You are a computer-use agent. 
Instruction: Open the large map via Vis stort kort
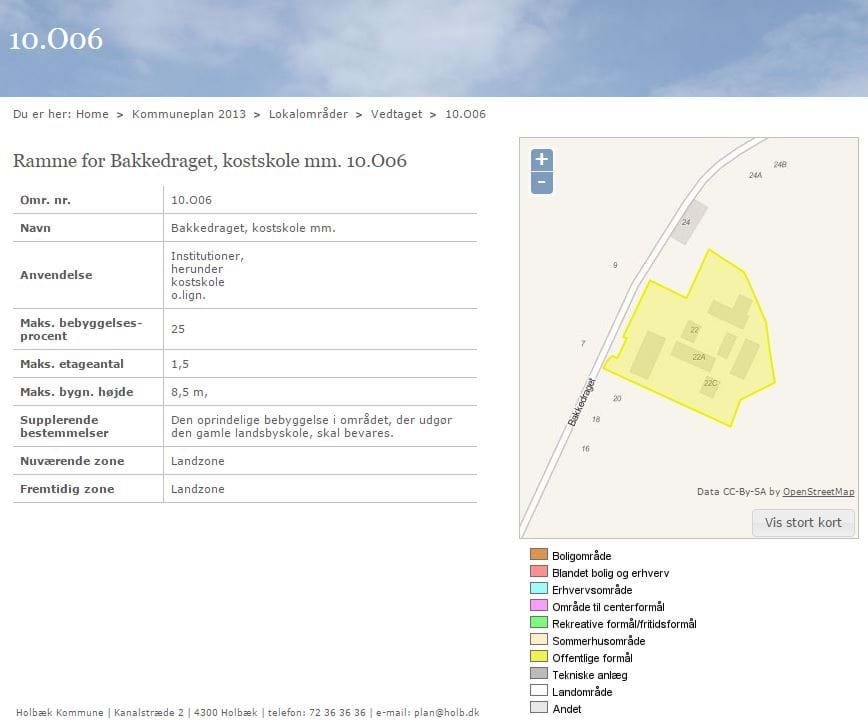803,523
